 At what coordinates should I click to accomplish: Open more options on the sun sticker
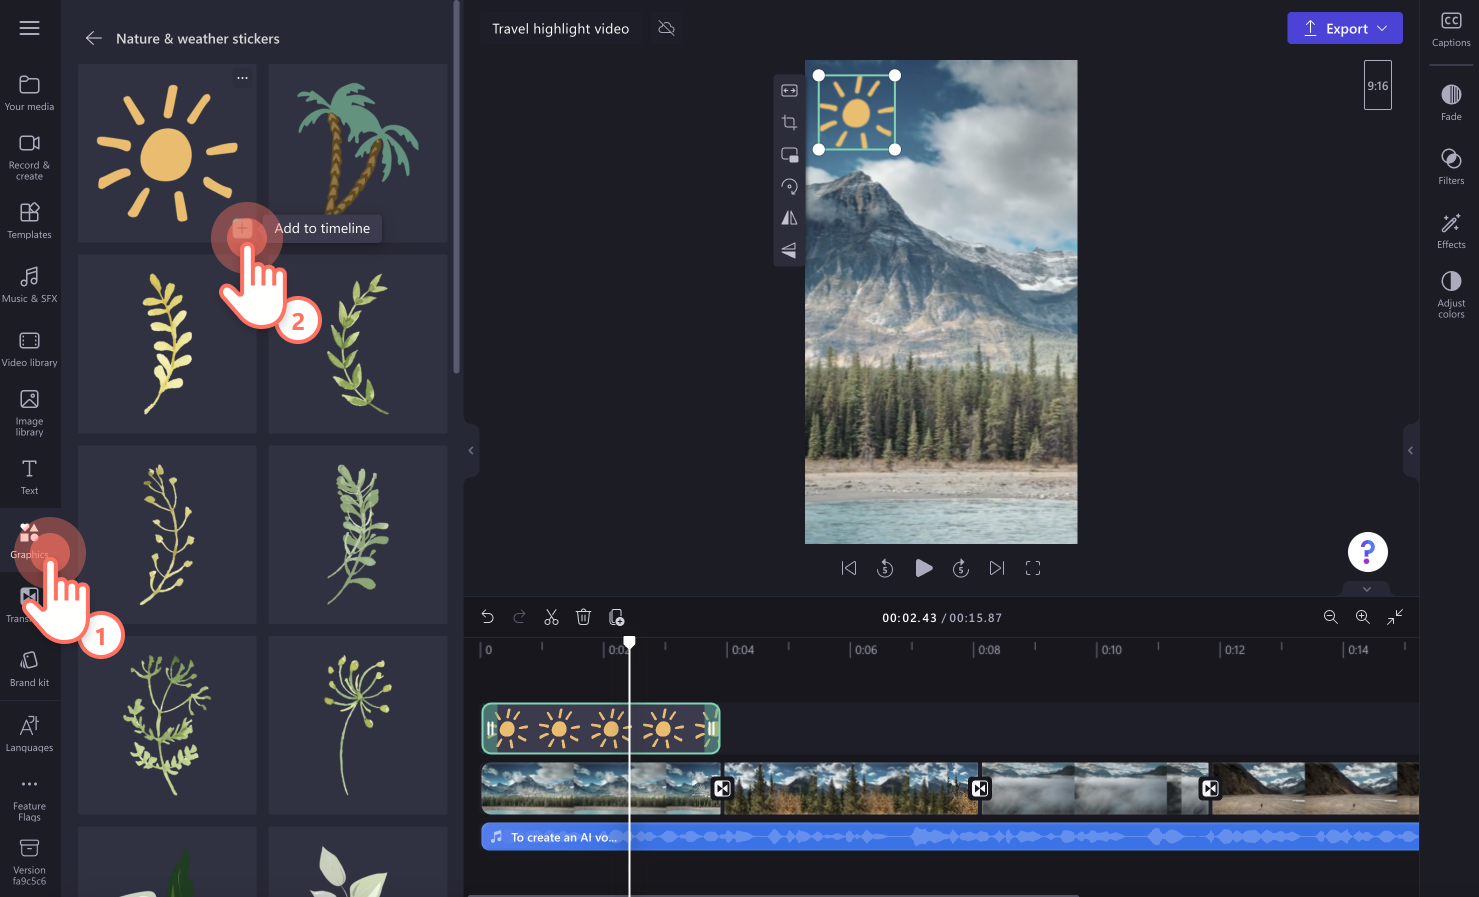click(x=242, y=77)
